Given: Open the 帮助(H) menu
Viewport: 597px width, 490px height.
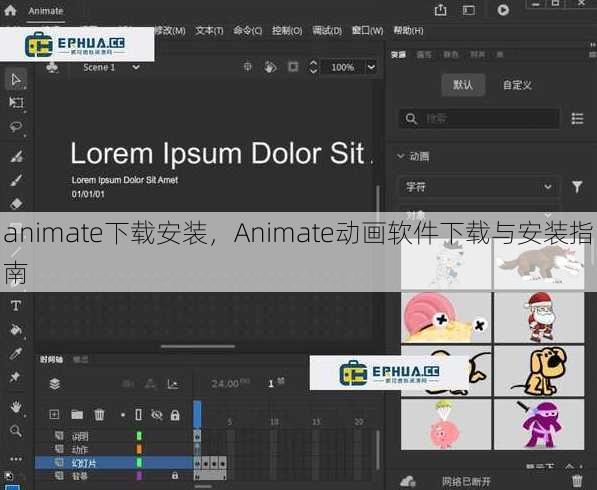Looking at the screenshot, I should coord(408,30).
